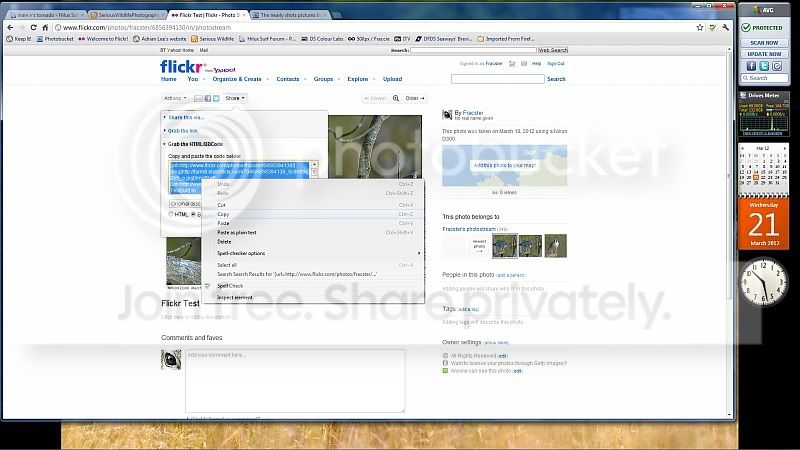Open the Organize & Create menu
The height and width of the screenshot is (450, 800).
(x=240, y=79)
